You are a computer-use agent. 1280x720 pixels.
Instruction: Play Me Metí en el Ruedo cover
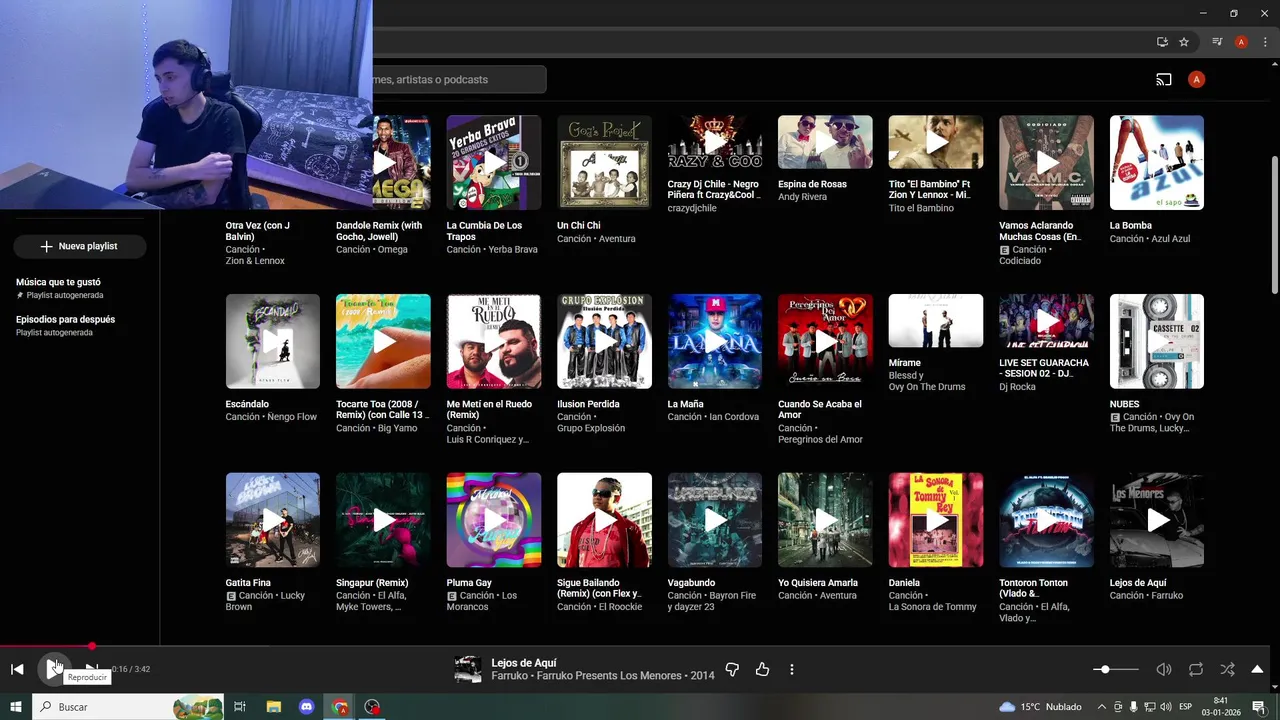(494, 341)
